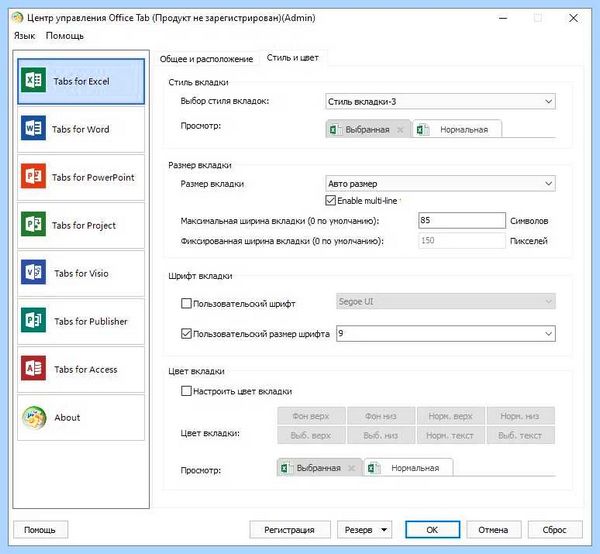Image resolution: width=600 pixels, height=554 pixels.
Task: Select the Project icon in sidebar
Action: [x=34, y=224]
